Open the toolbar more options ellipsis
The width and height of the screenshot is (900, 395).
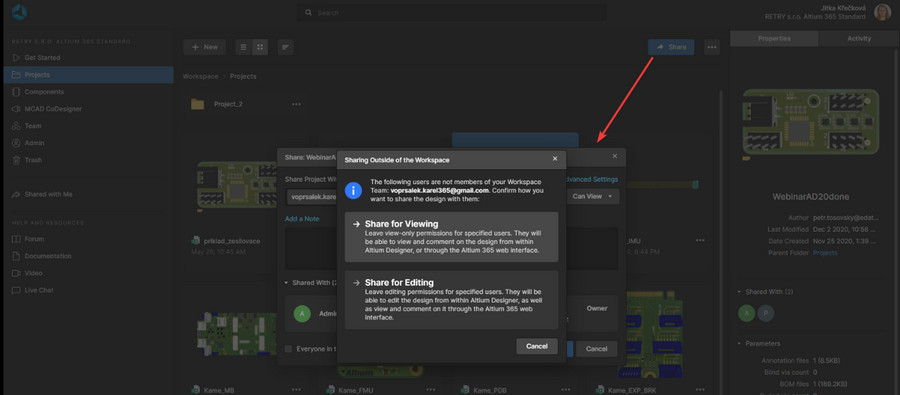pyautogui.click(x=712, y=47)
